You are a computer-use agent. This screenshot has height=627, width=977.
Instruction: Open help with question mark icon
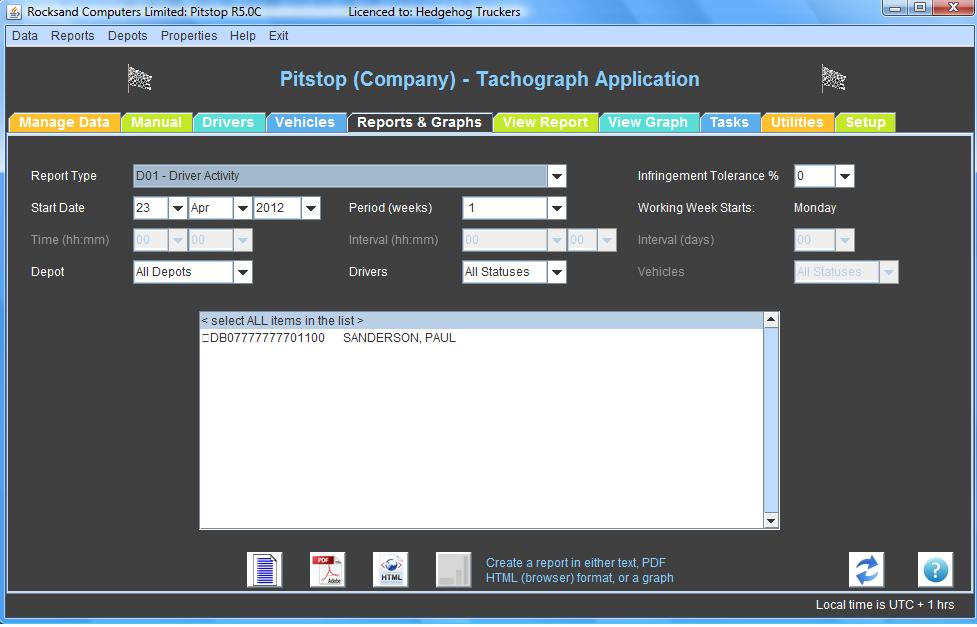(935, 570)
